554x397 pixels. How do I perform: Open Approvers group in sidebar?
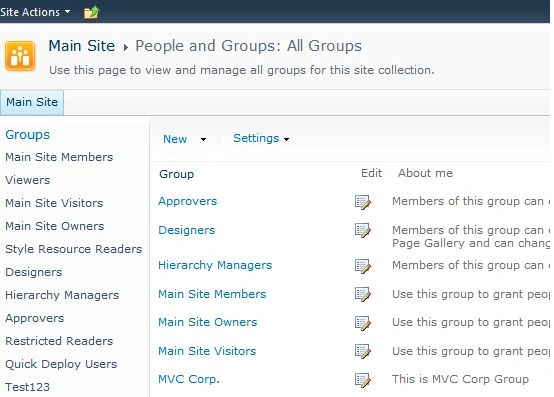[x=35, y=318]
